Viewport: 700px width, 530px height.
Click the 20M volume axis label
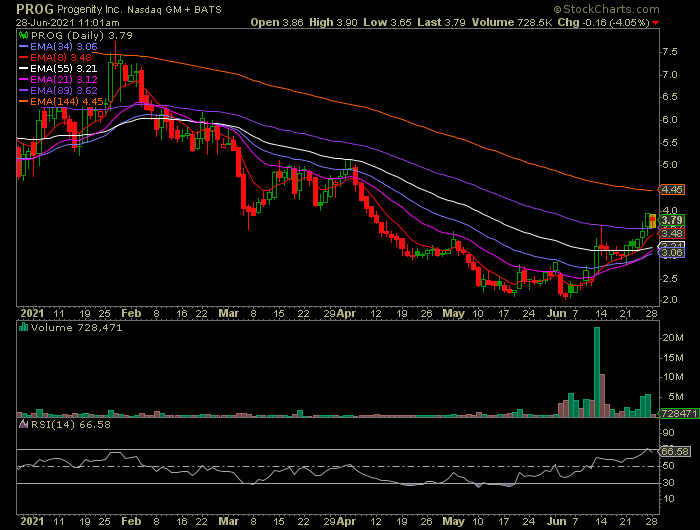673,338
